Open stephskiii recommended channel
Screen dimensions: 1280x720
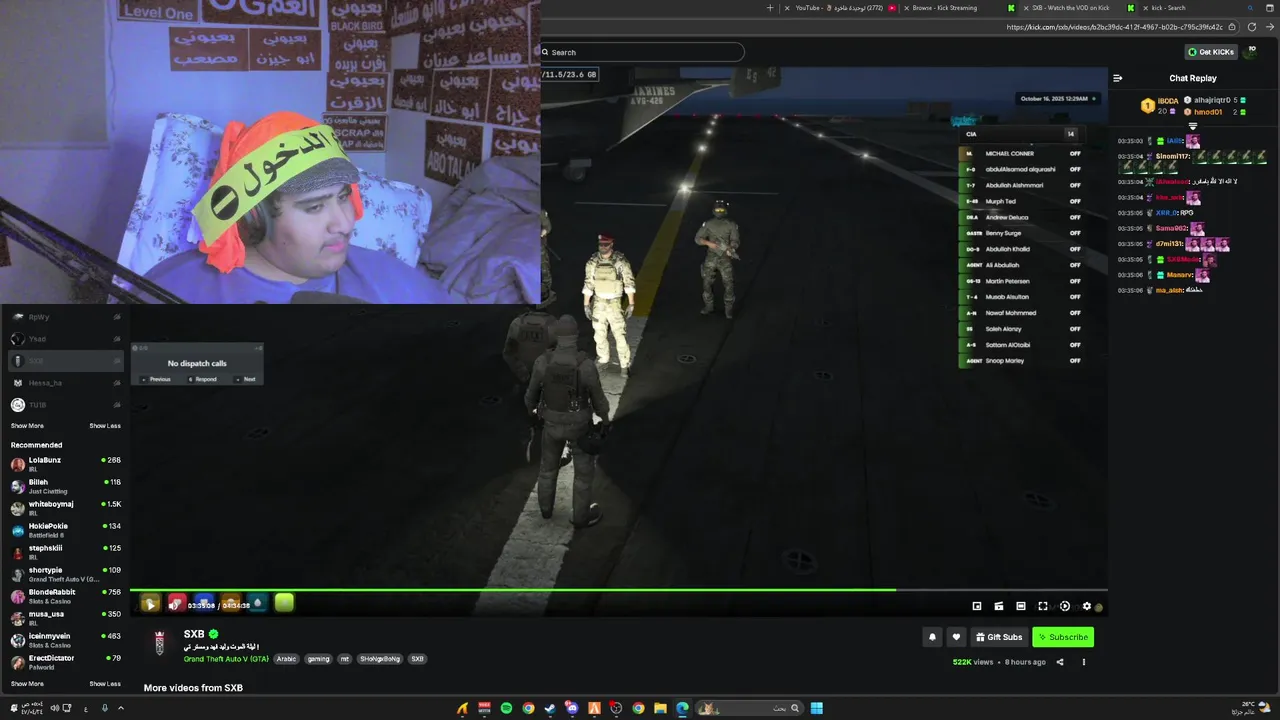[x=65, y=552]
